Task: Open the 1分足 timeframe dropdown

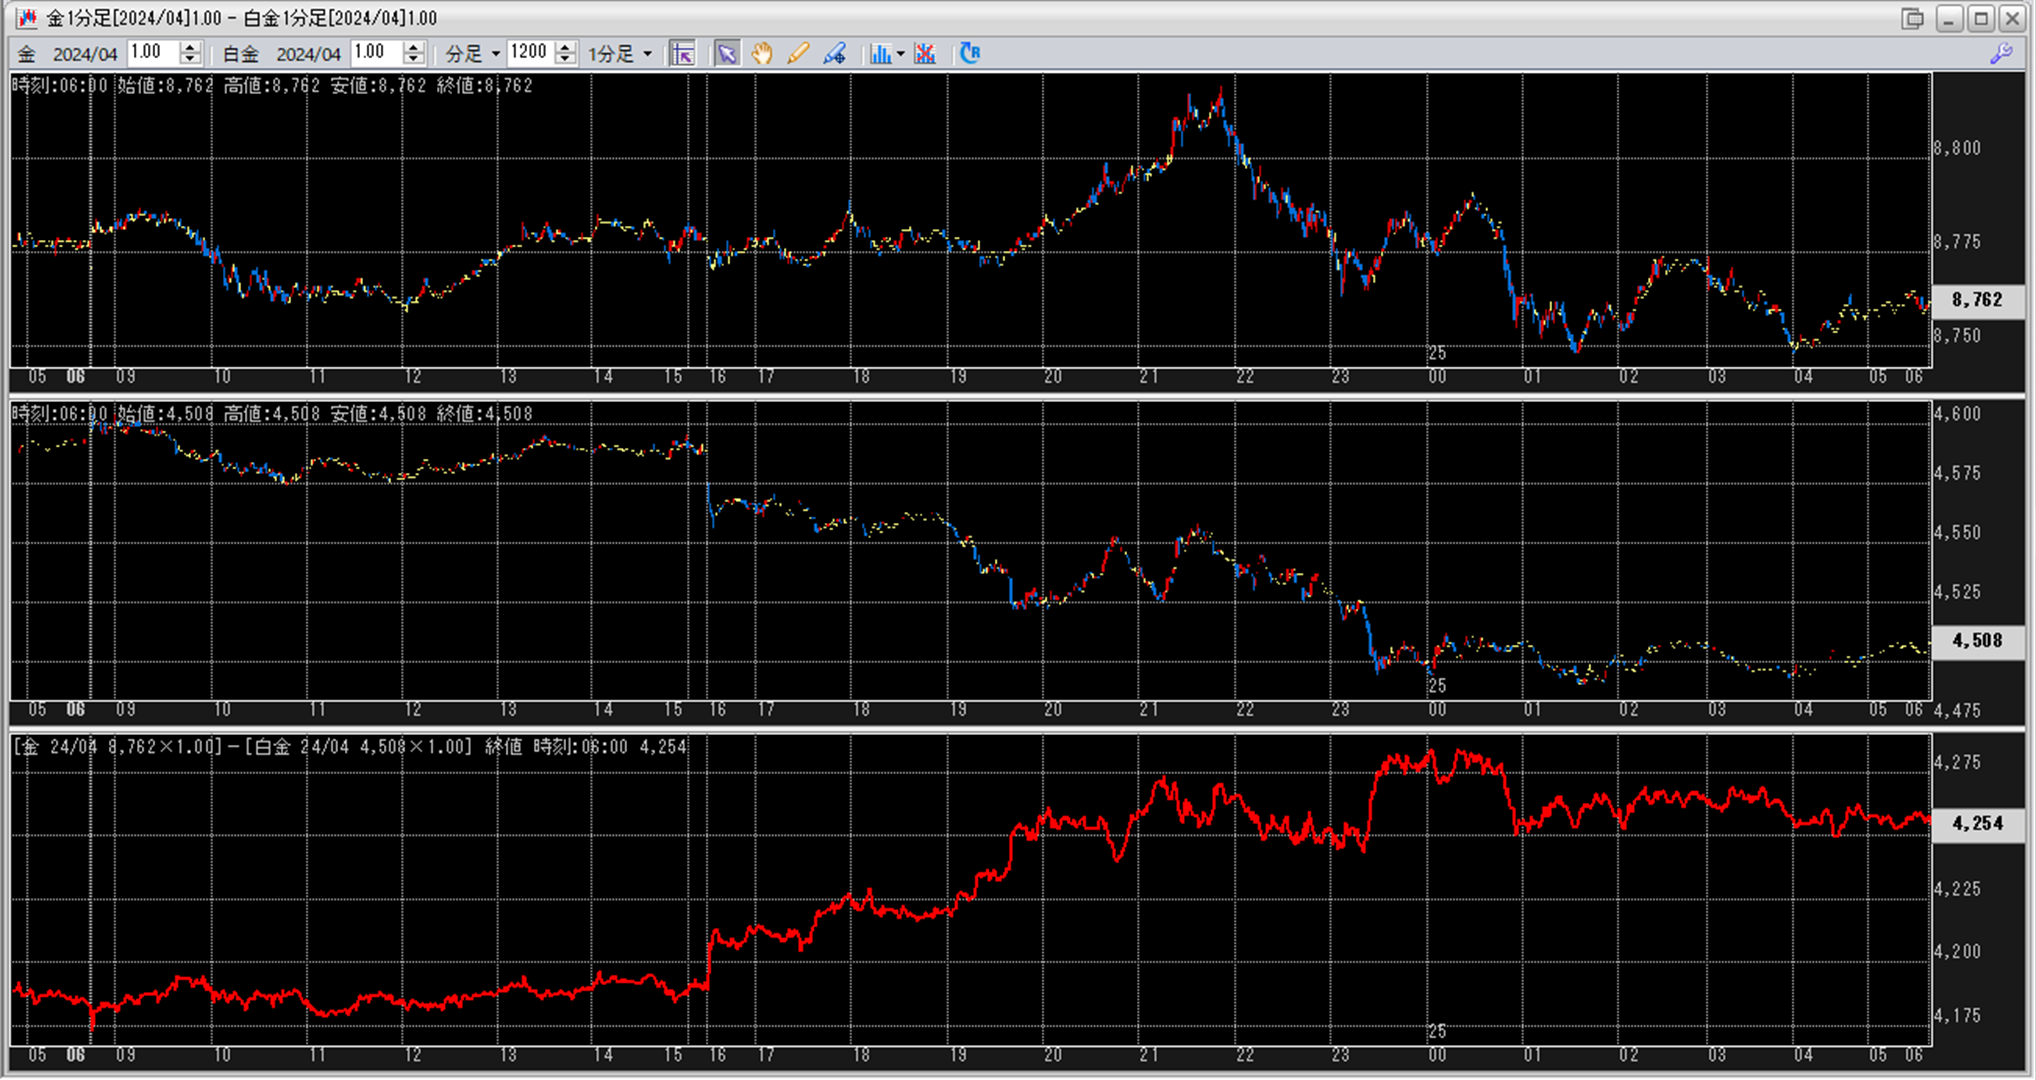Action: point(647,54)
